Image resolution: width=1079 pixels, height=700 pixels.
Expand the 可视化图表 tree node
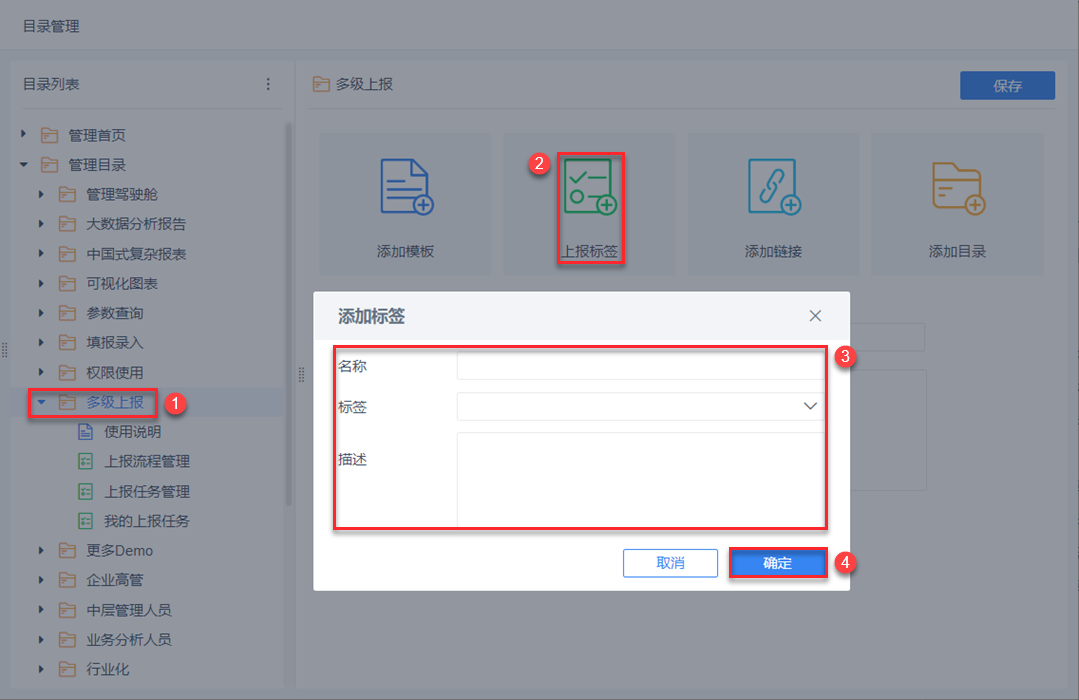tap(41, 283)
